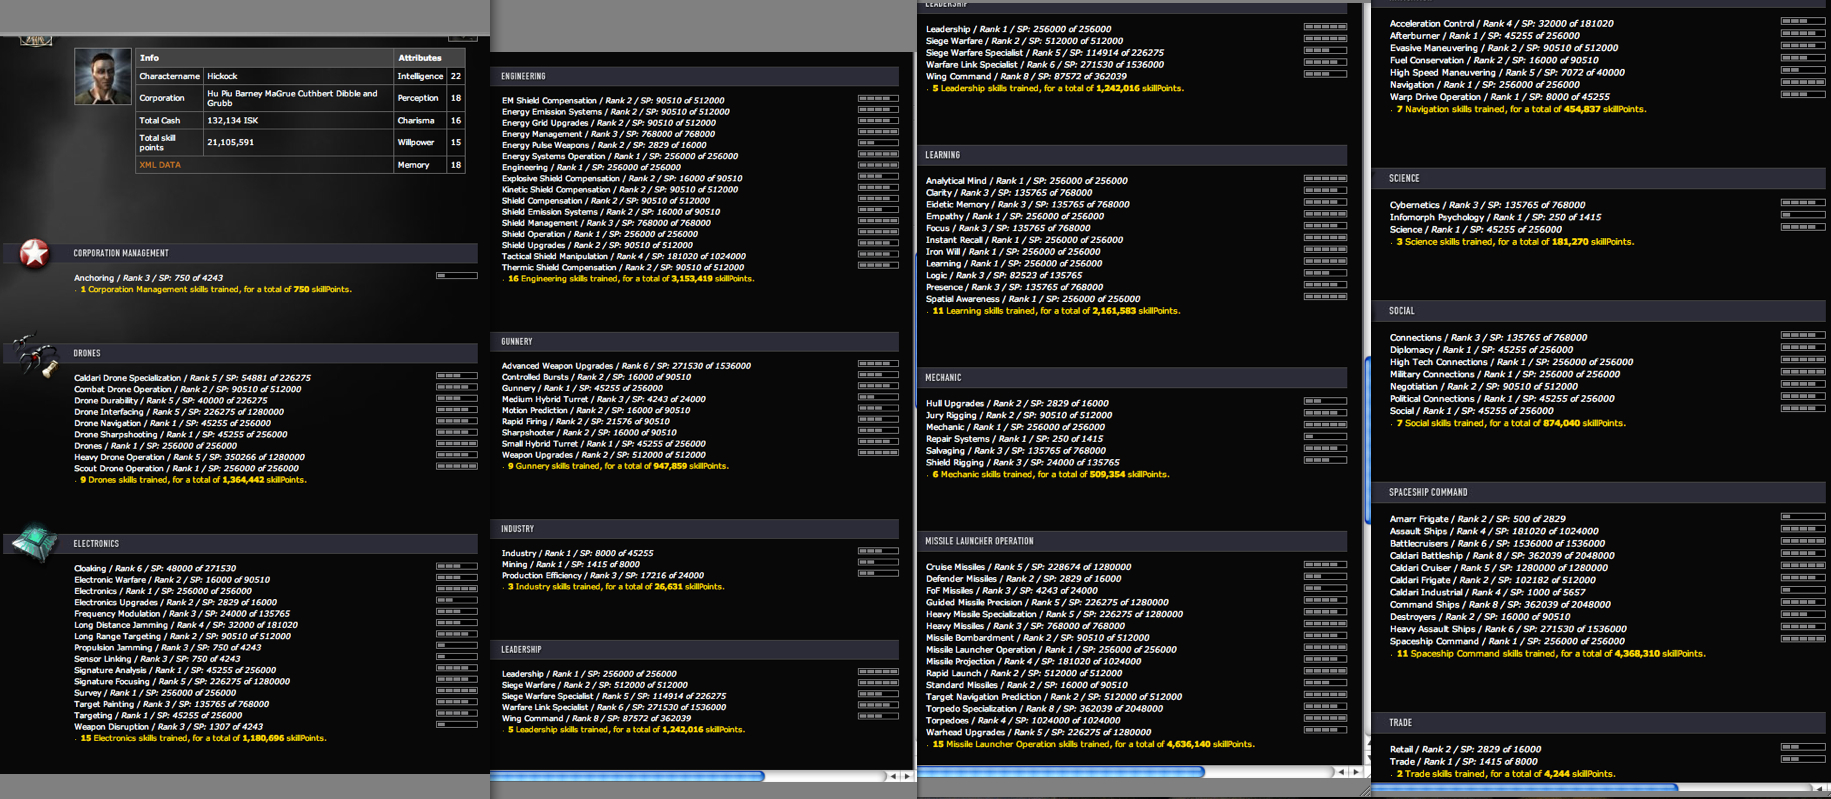This screenshot has width=1831, height=799.
Task: Click the Anchoring skill level indicator
Action: coord(456,276)
